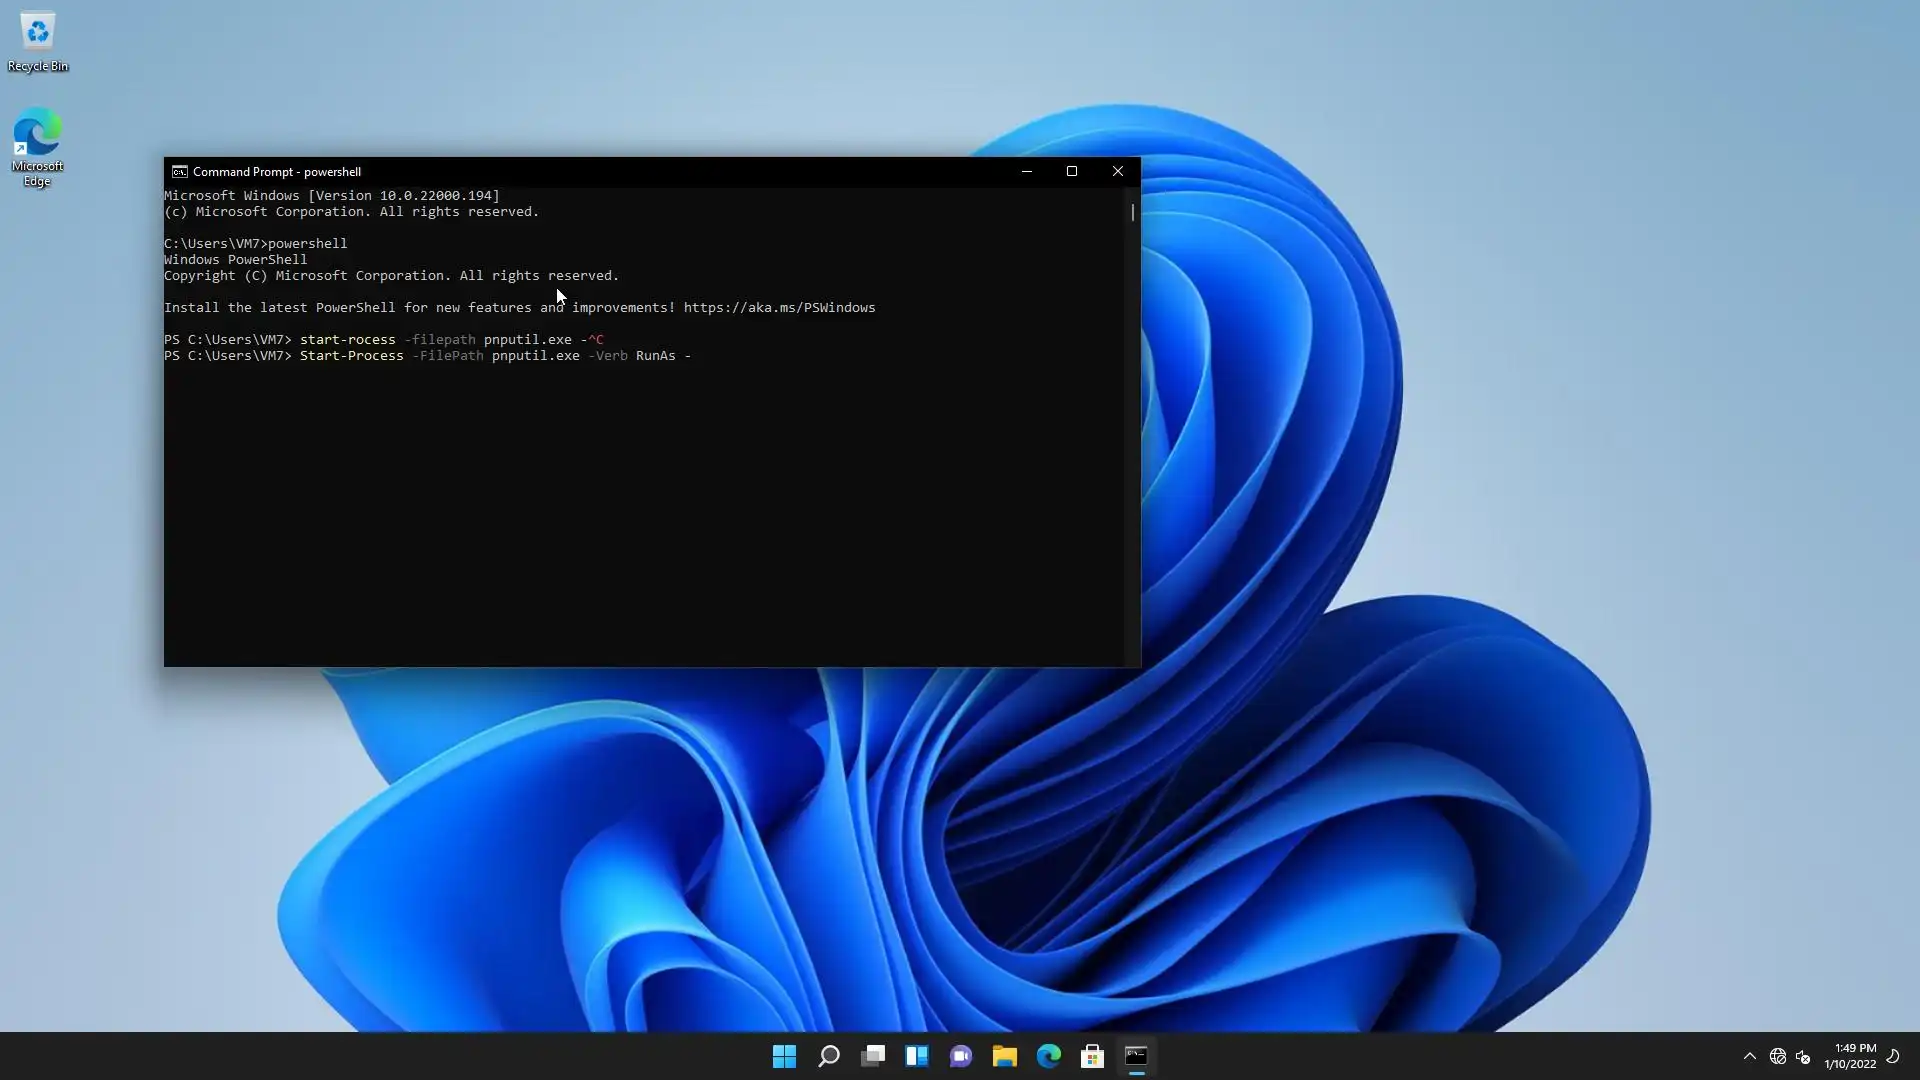Click the aka.ms/PSWindows URL text
Viewport: 1920px width, 1080px height.
click(779, 308)
